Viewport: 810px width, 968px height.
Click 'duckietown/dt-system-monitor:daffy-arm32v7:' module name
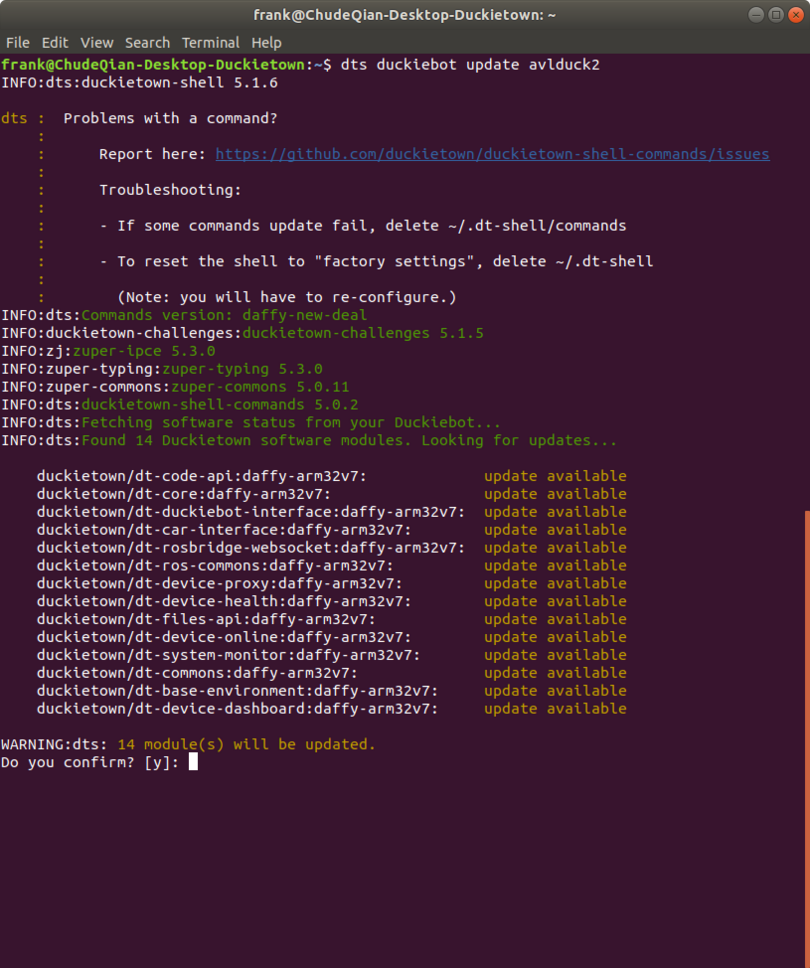228,656
